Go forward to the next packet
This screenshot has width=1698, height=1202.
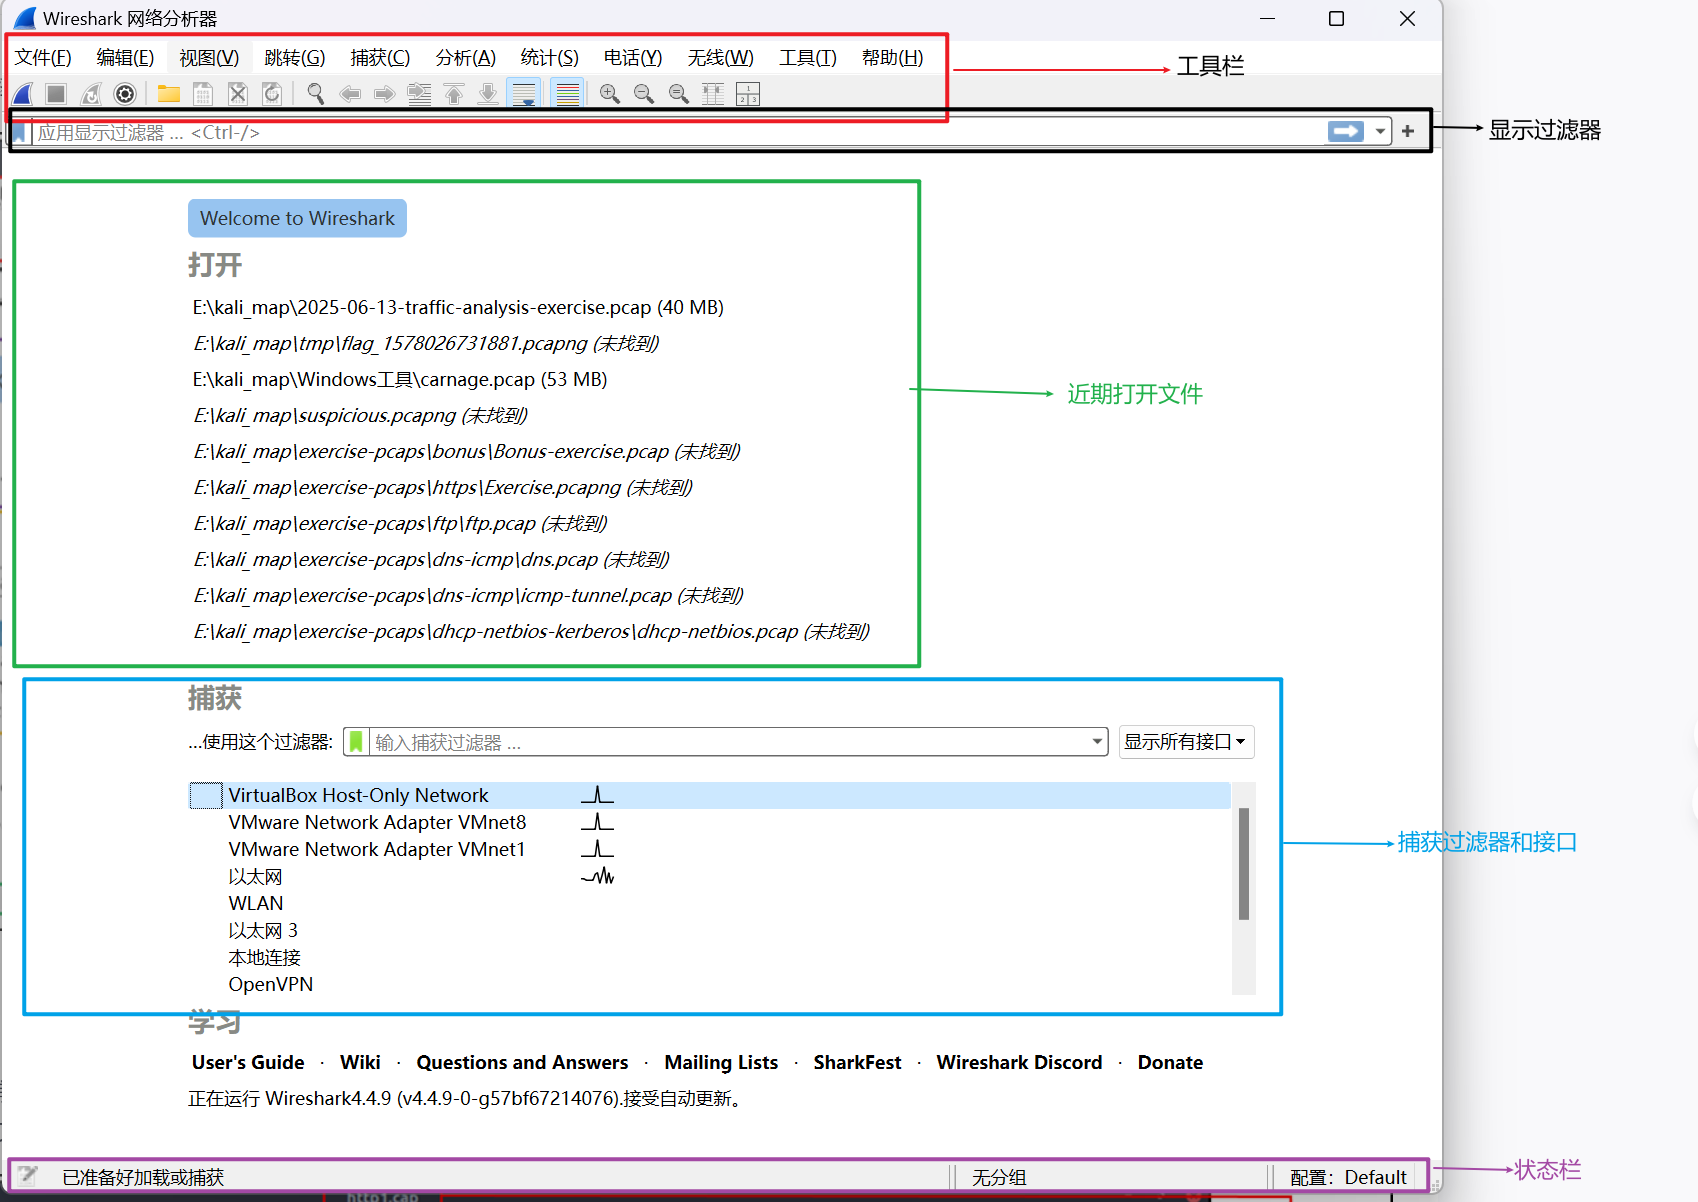click(x=384, y=94)
